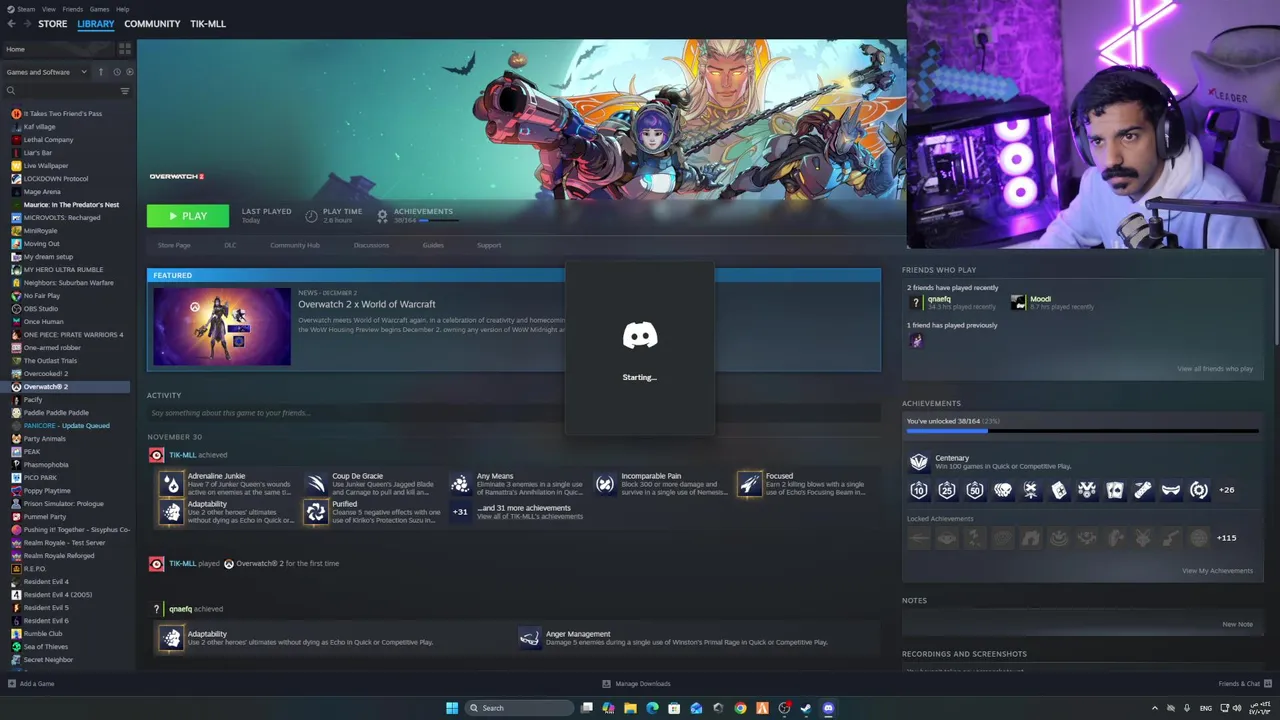Open Games and Software filter dropdown
1280x720 pixels.
pyautogui.click(x=46, y=72)
